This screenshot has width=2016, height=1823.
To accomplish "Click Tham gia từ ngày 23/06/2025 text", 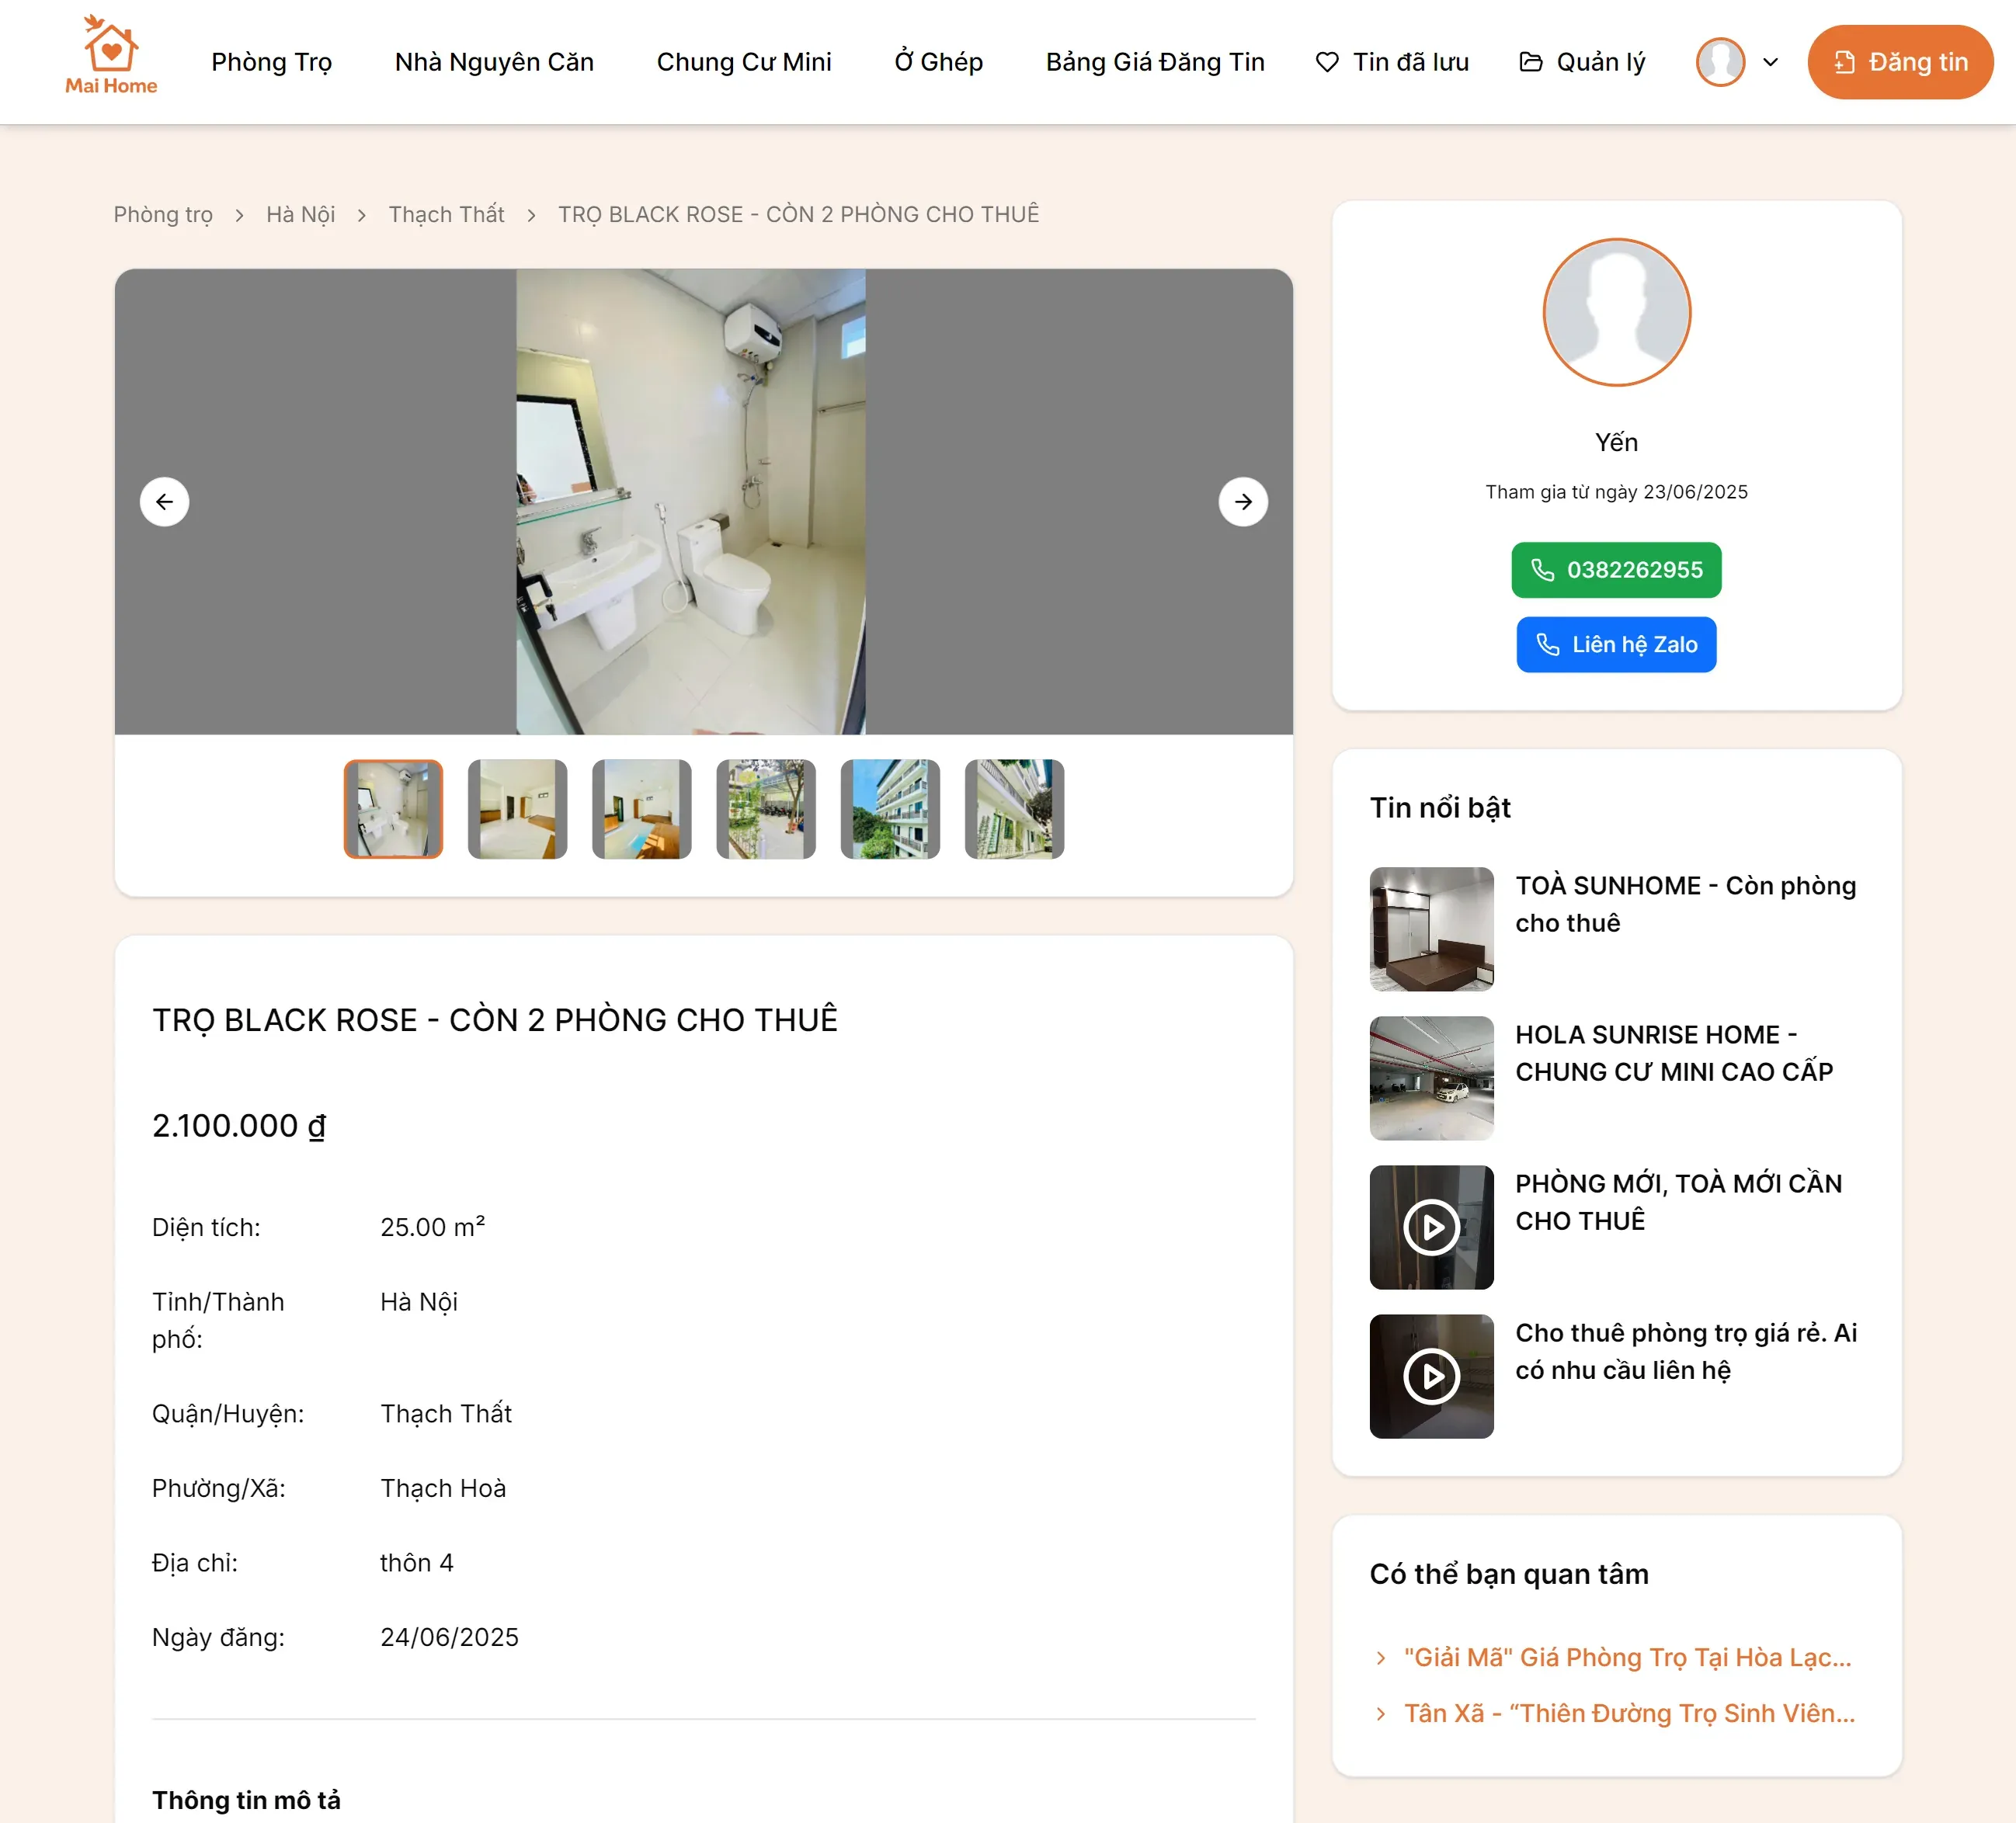I will point(1616,492).
